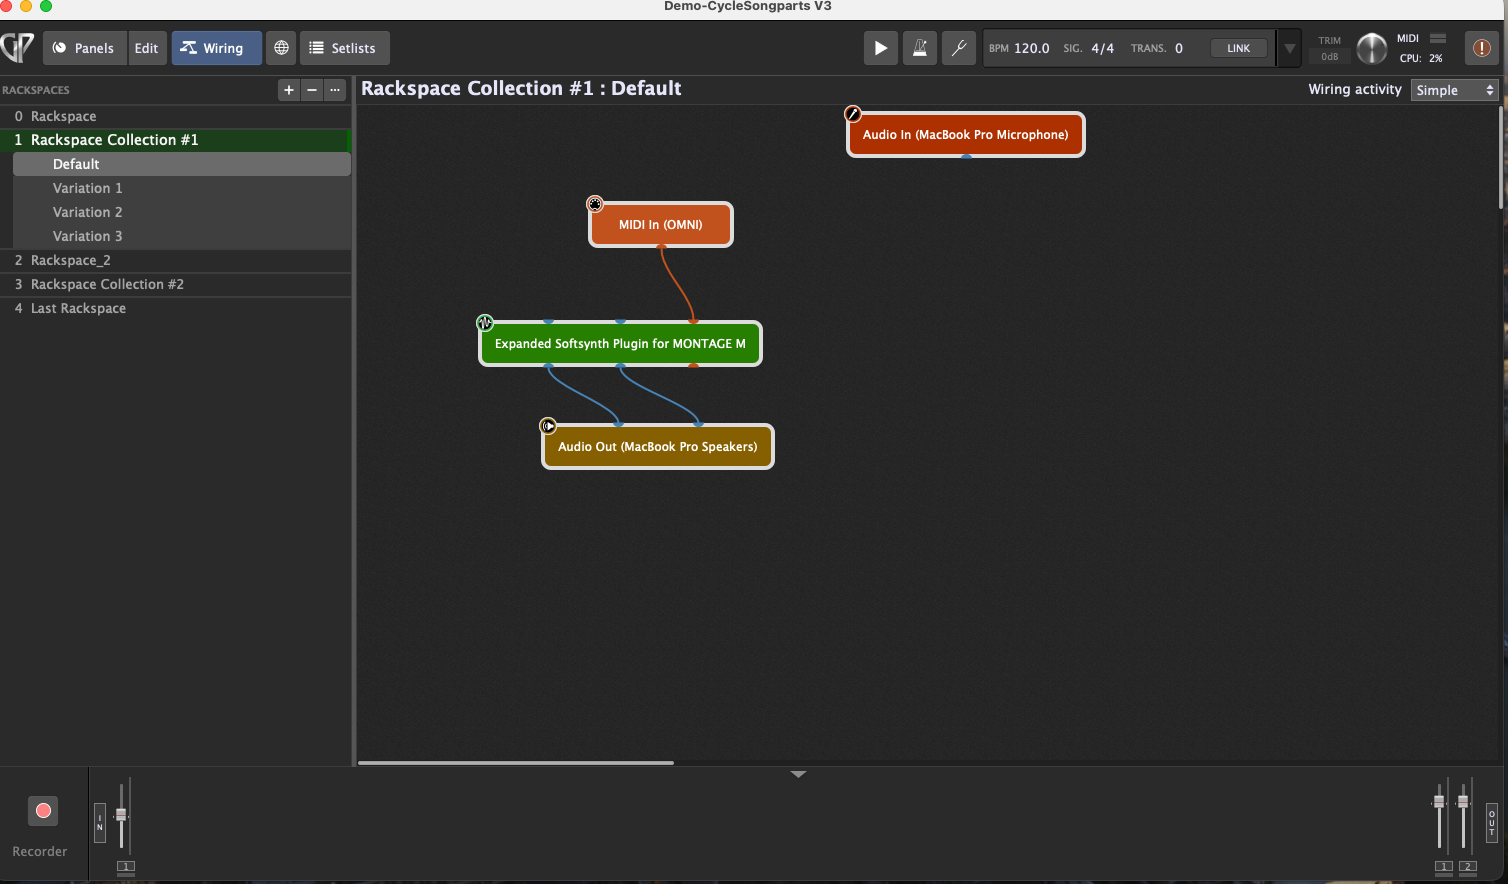Viewport: 1508px width, 884px height.
Task: Toggle bypass icon on MIDI In block
Action: [x=595, y=204]
